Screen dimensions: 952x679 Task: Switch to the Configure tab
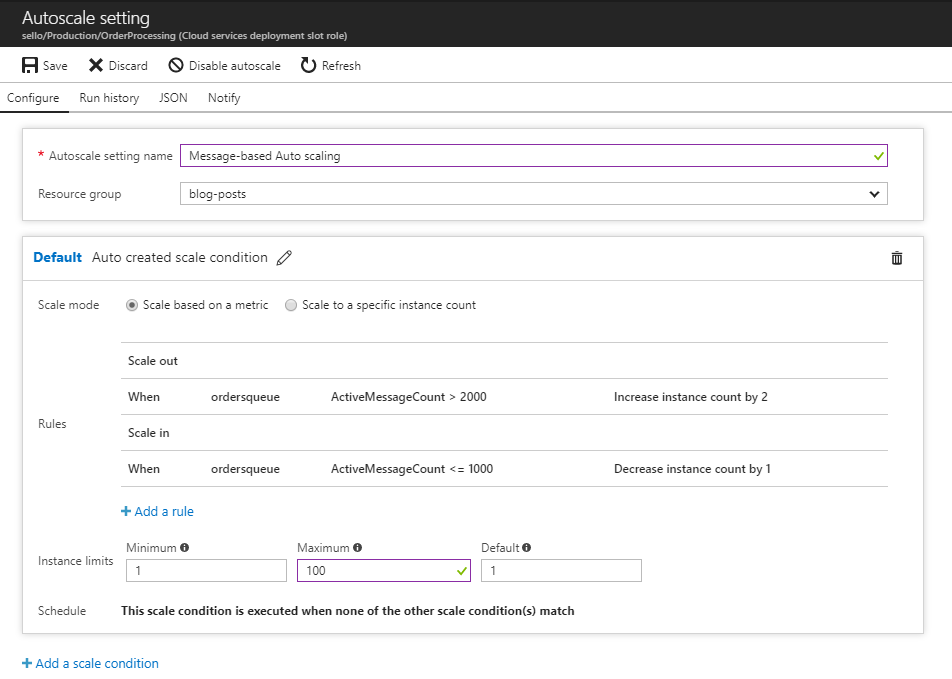pyautogui.click(x=33, y=98)
